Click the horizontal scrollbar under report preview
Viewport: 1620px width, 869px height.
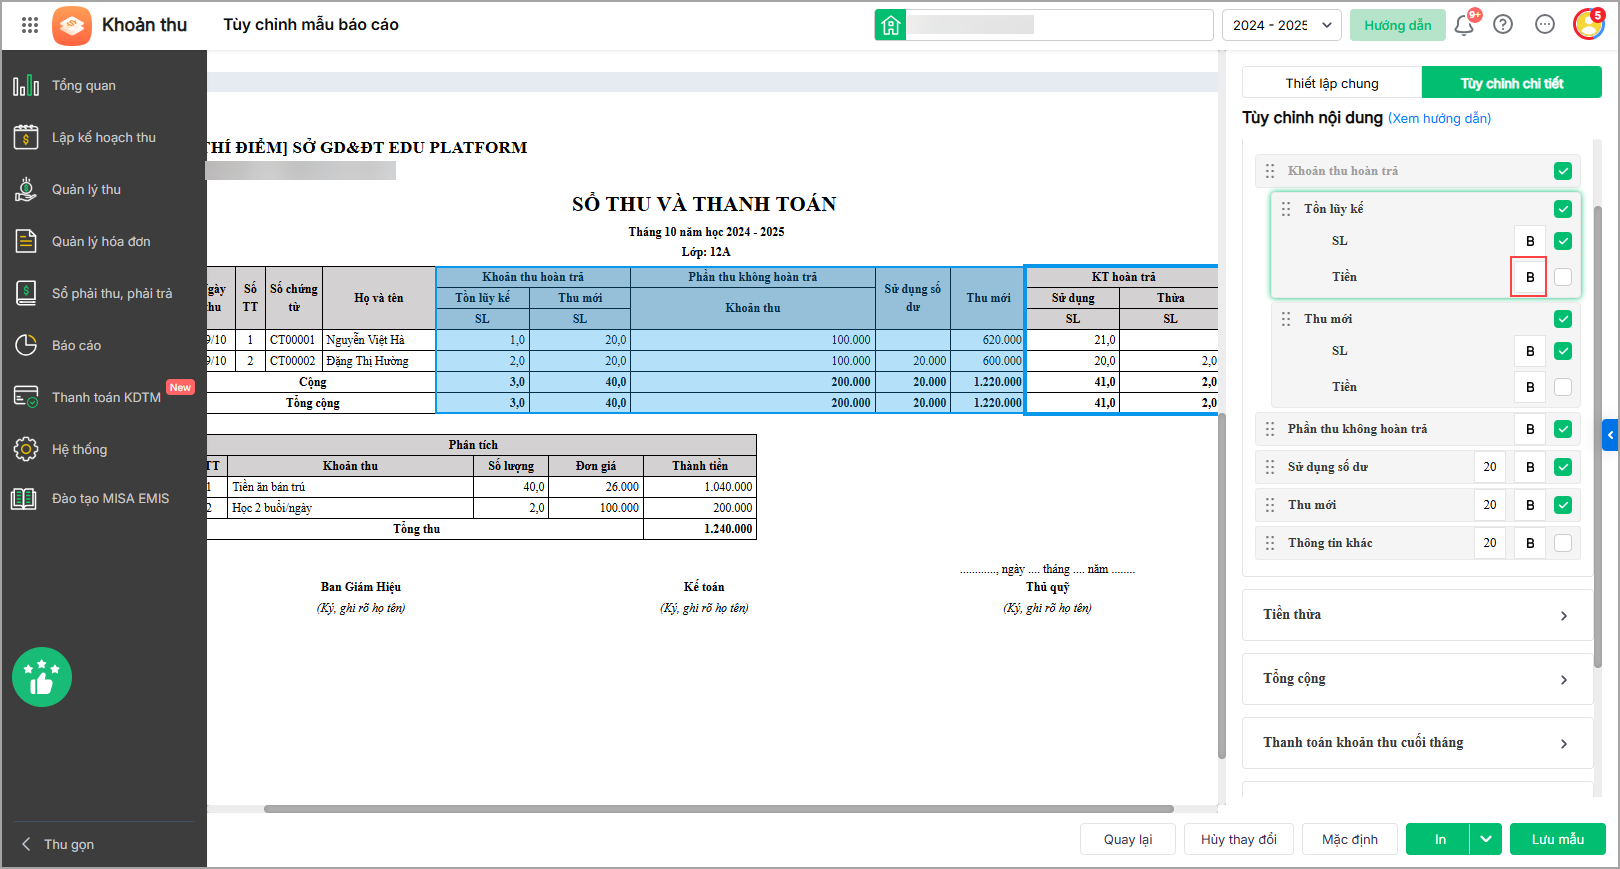(x=718, y=809)
